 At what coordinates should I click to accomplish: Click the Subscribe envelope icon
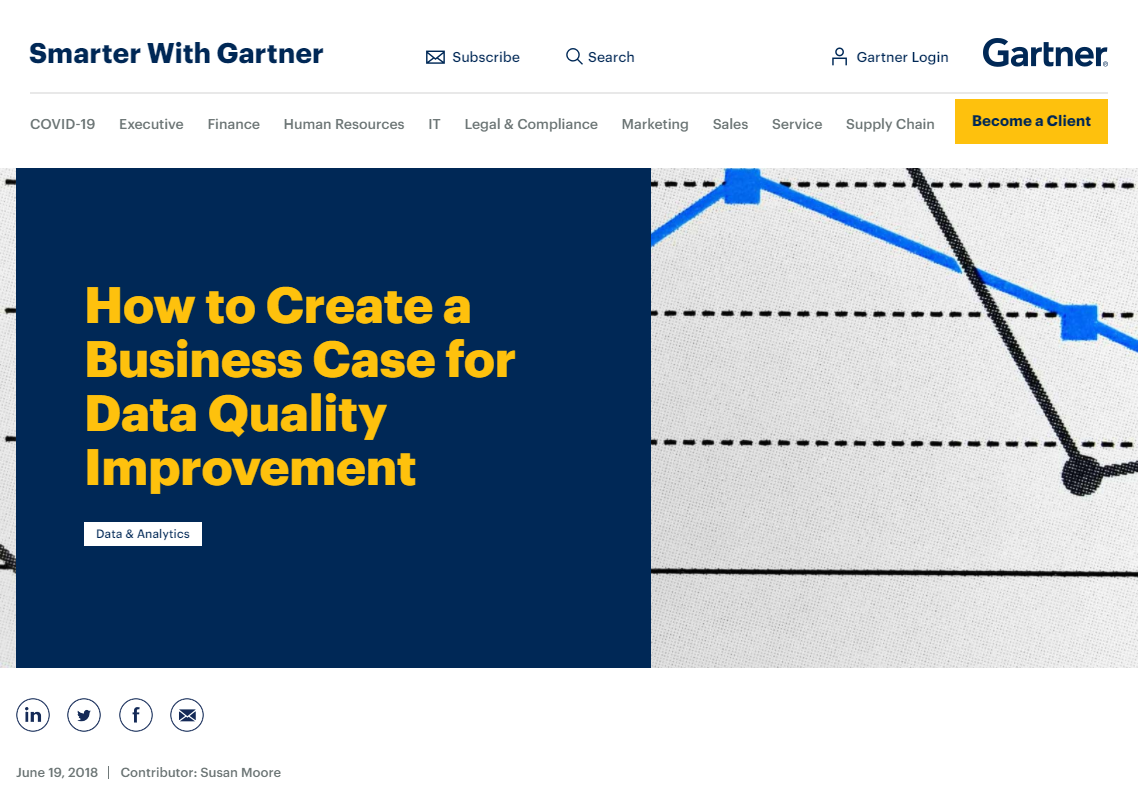coord(436,57)
